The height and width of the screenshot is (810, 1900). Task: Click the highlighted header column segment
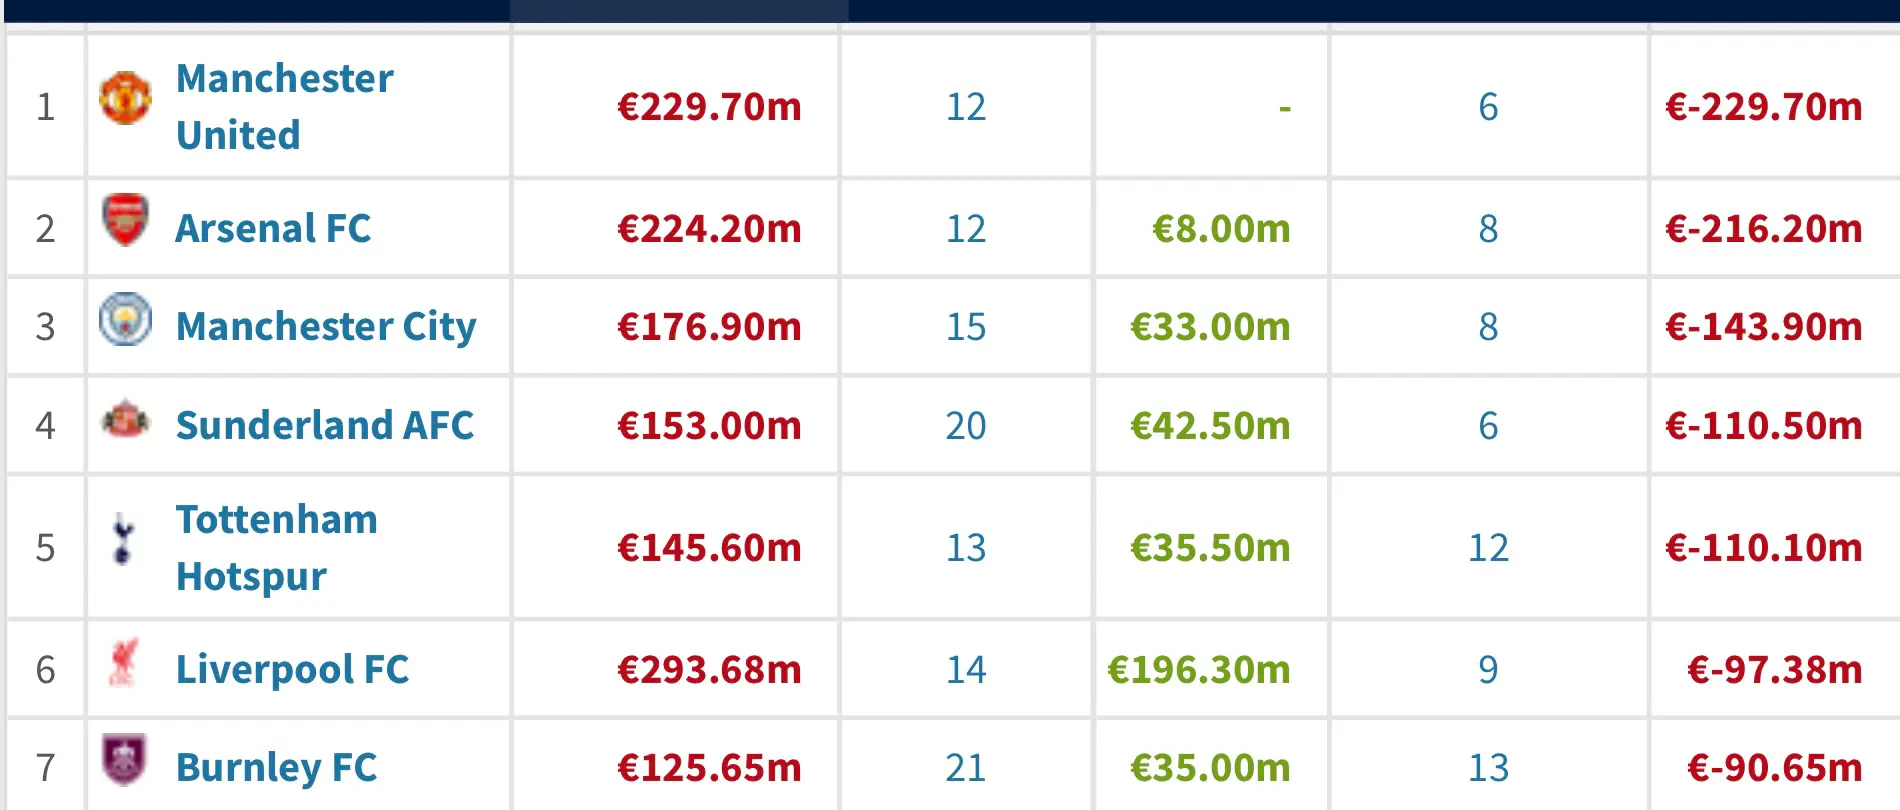(x=679, y=11)
